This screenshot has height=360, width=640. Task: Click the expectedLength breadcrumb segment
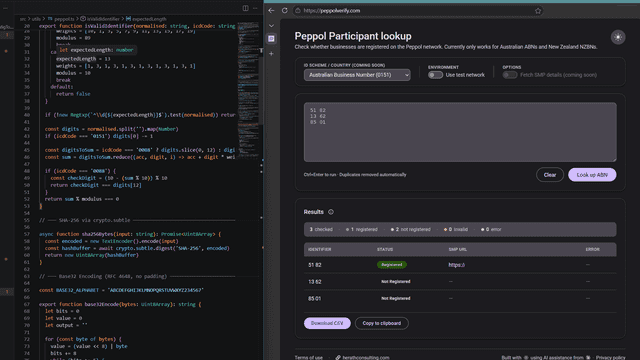click(149, 19)
